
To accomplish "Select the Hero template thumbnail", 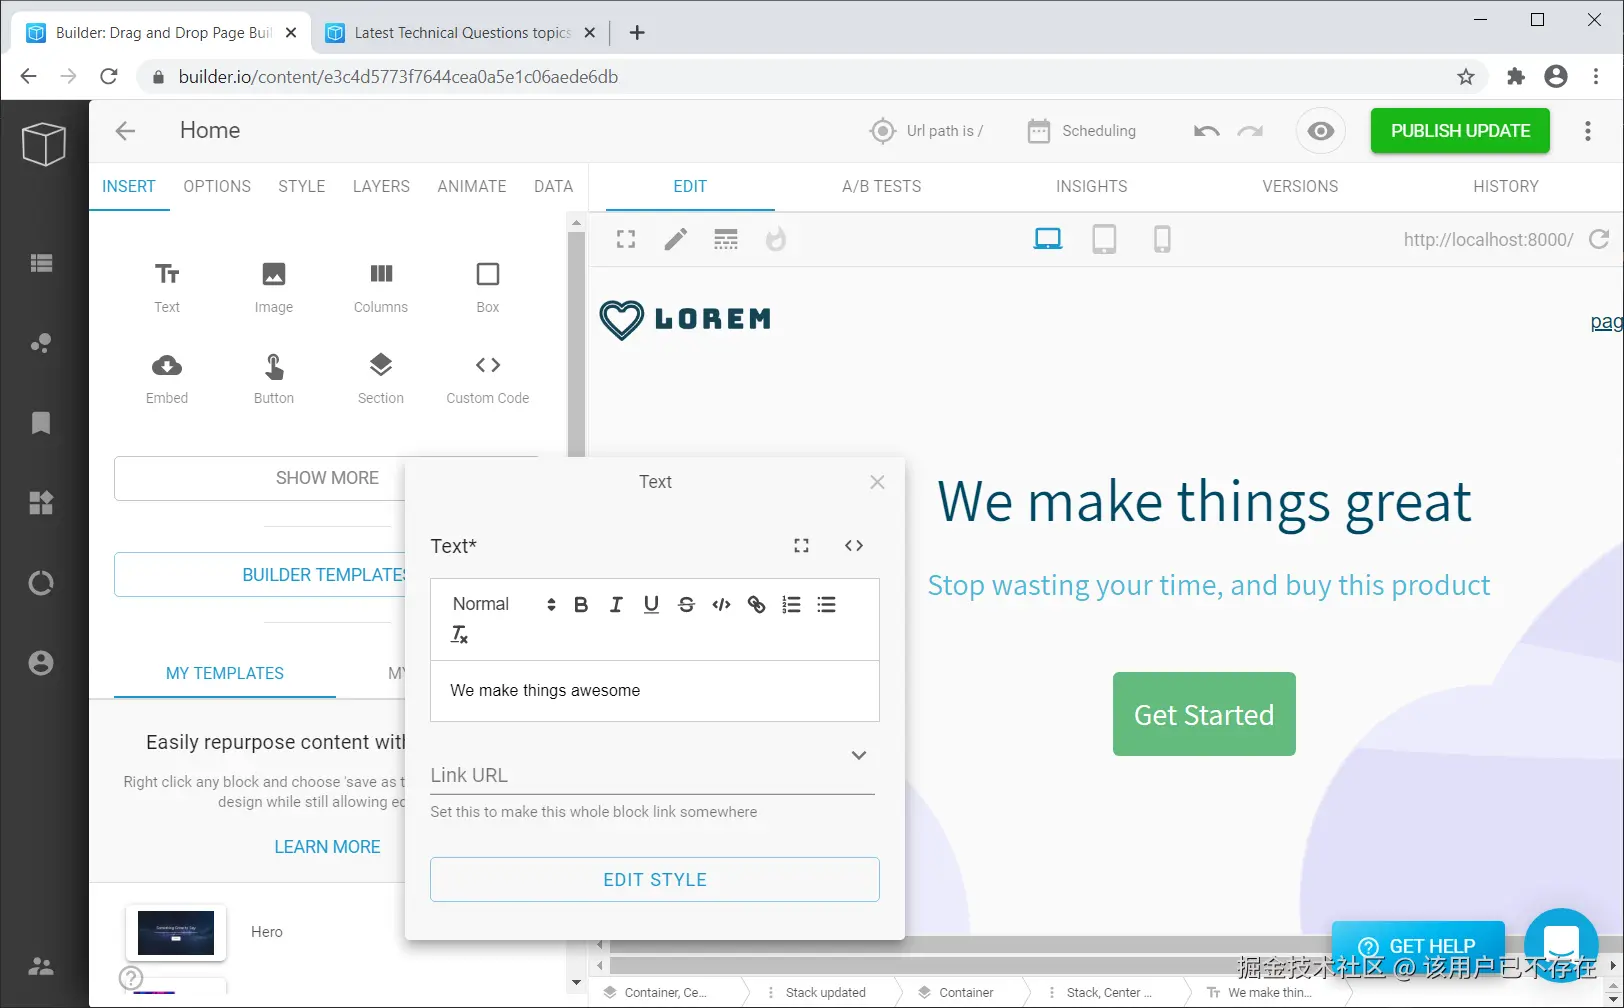I will pyautogui.click(x=176, y=932).
